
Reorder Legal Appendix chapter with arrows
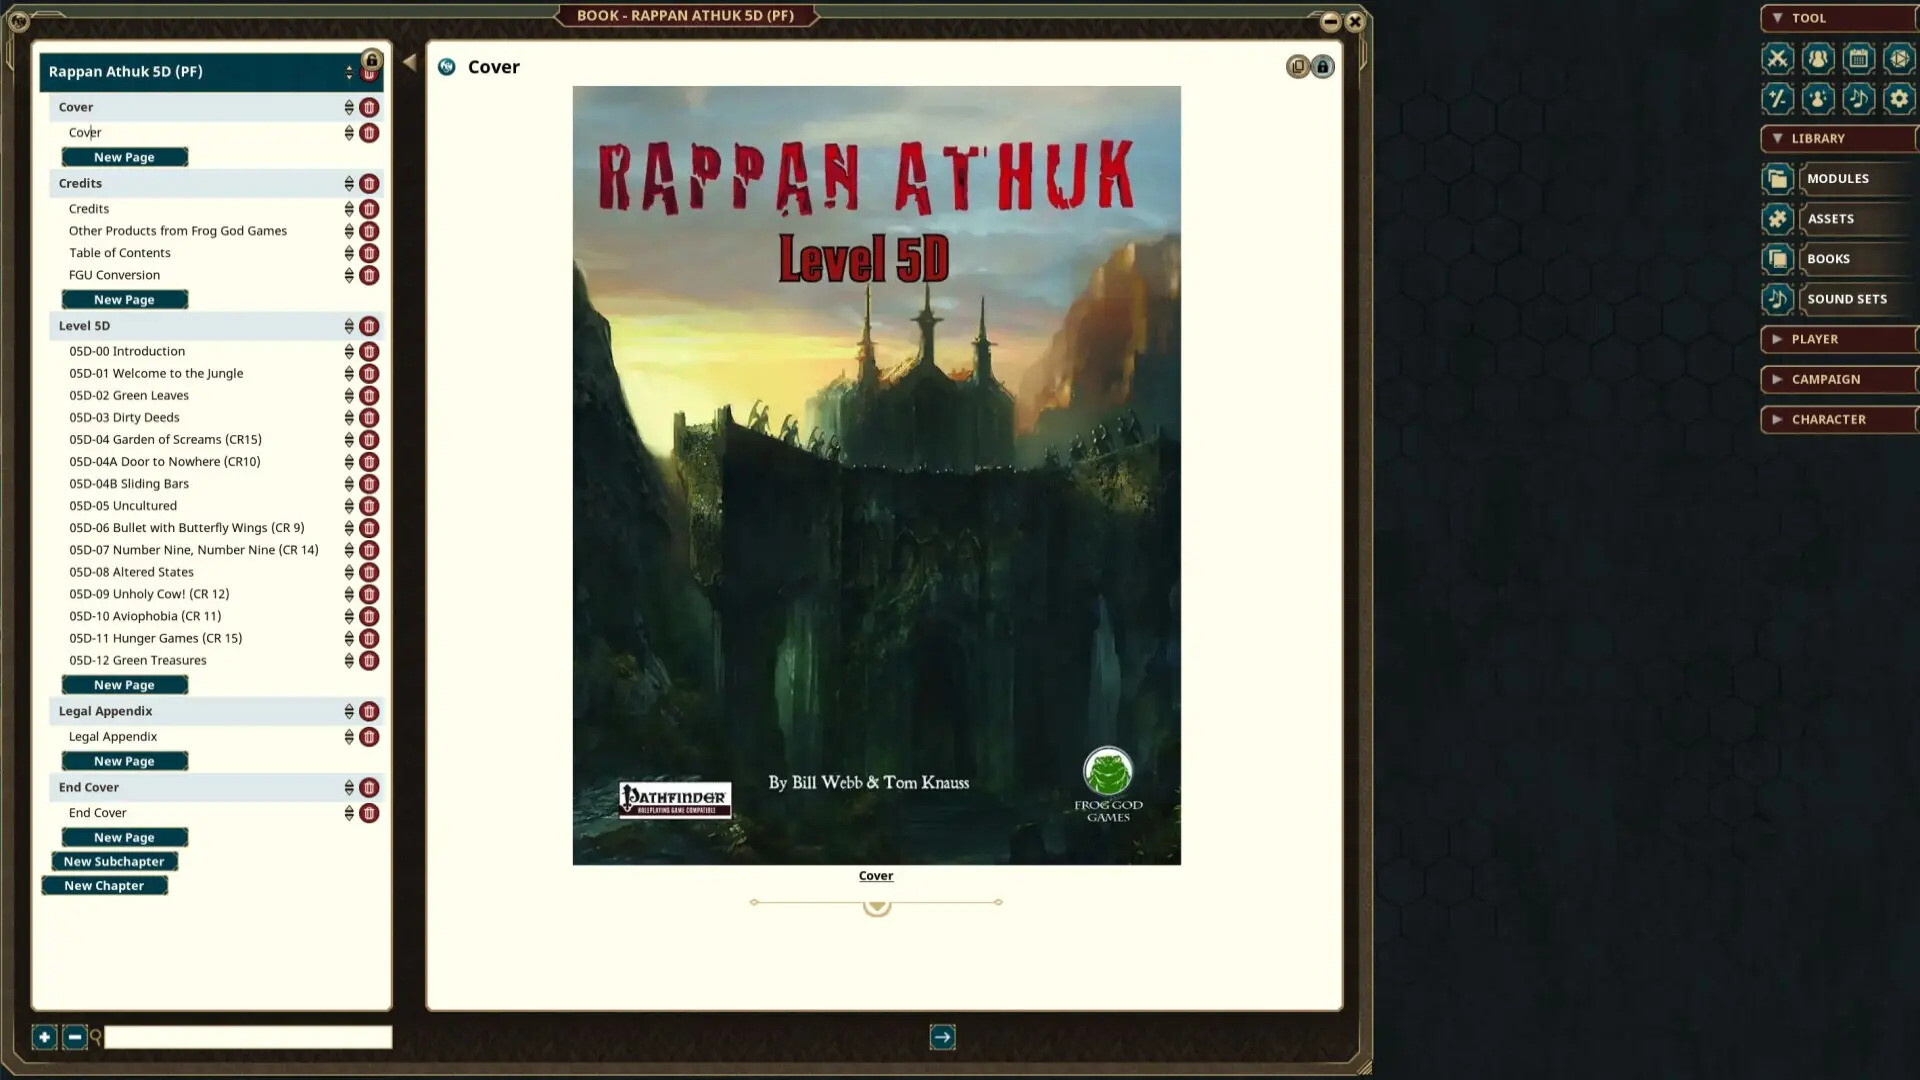pos(349,711)
